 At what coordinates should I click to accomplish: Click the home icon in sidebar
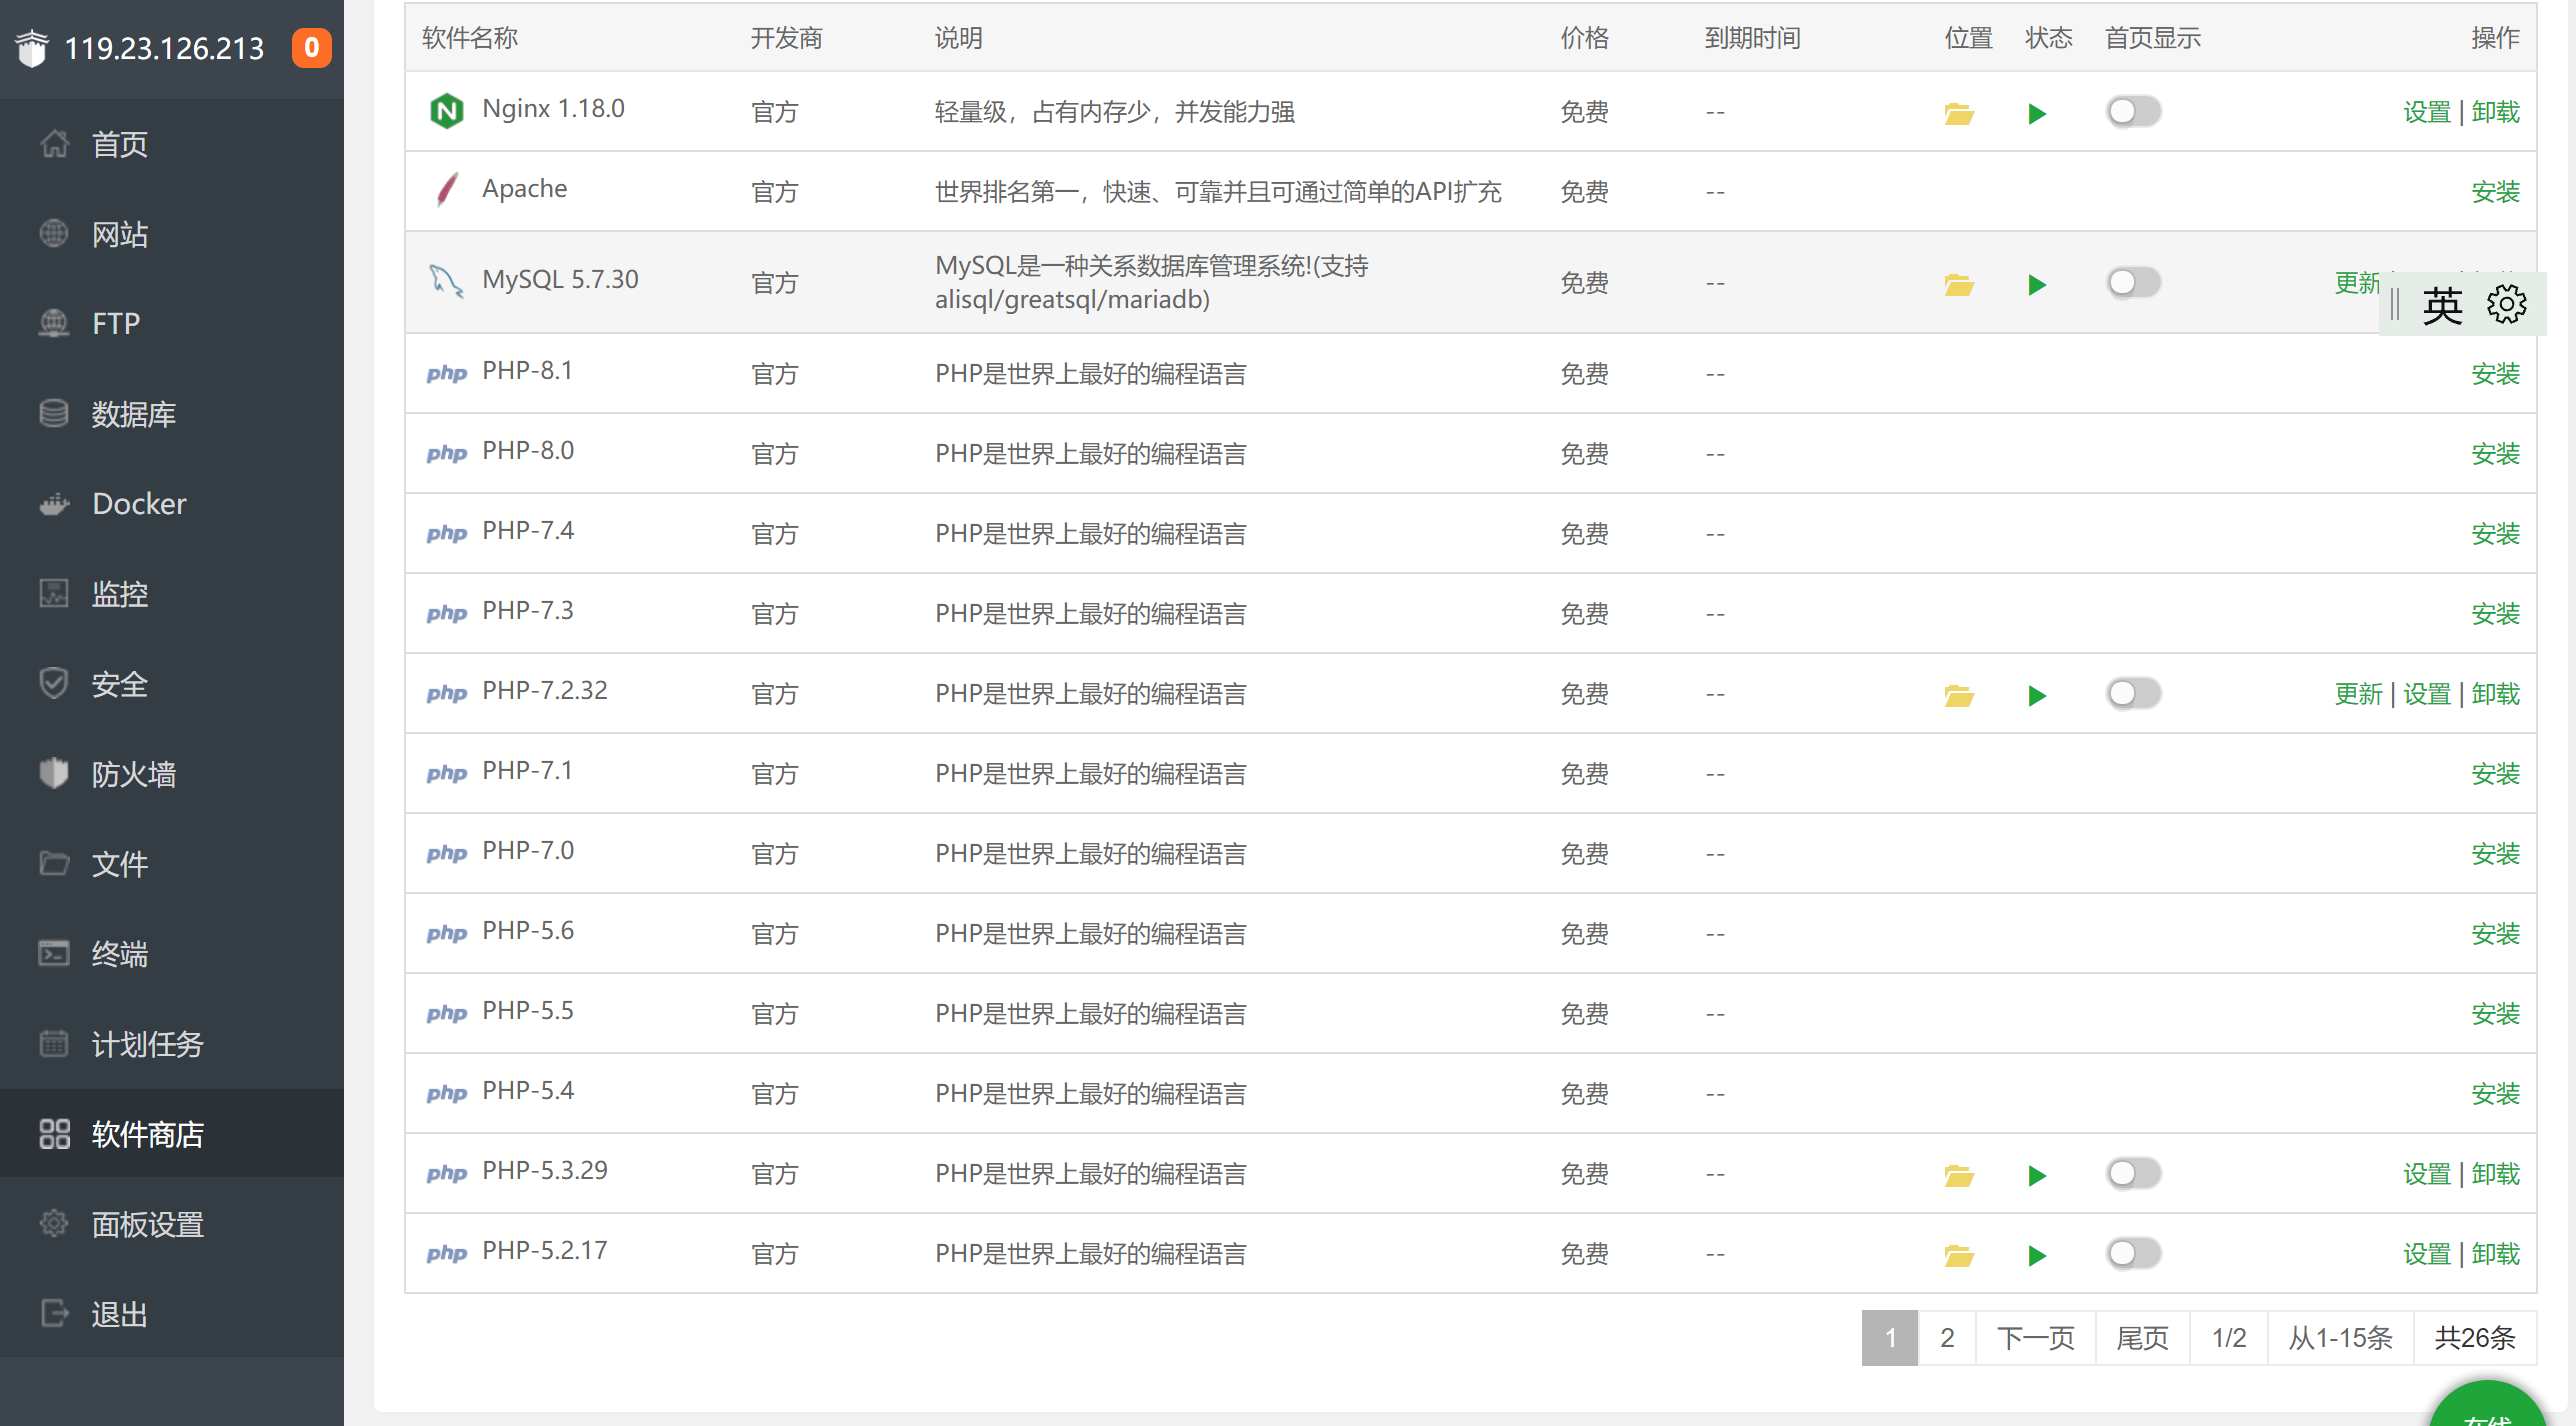[x=54, y=144]
